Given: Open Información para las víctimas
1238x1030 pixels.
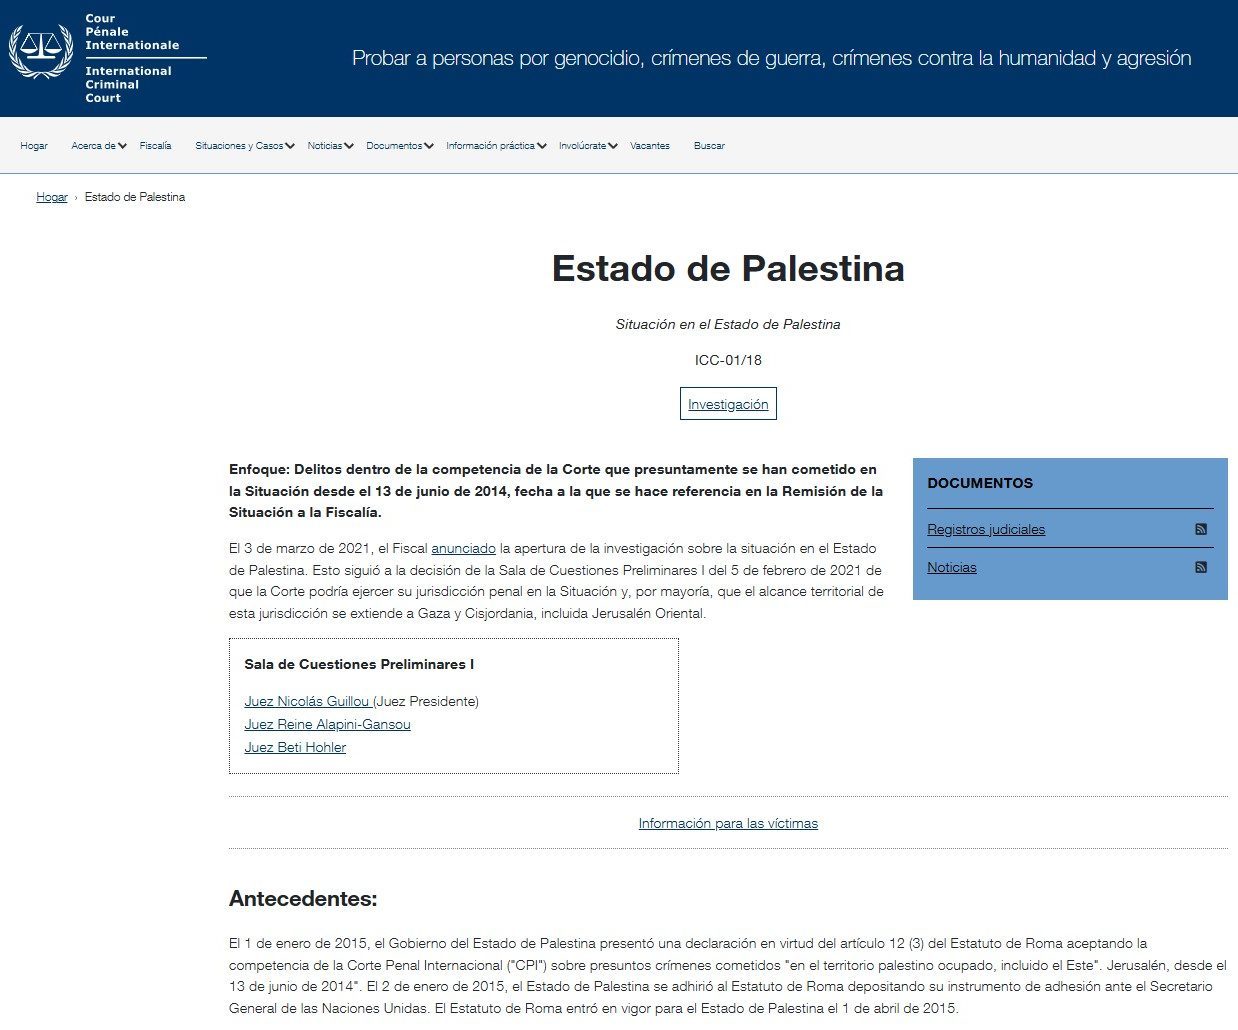Looking at the screenshot, I should [728, 823].
